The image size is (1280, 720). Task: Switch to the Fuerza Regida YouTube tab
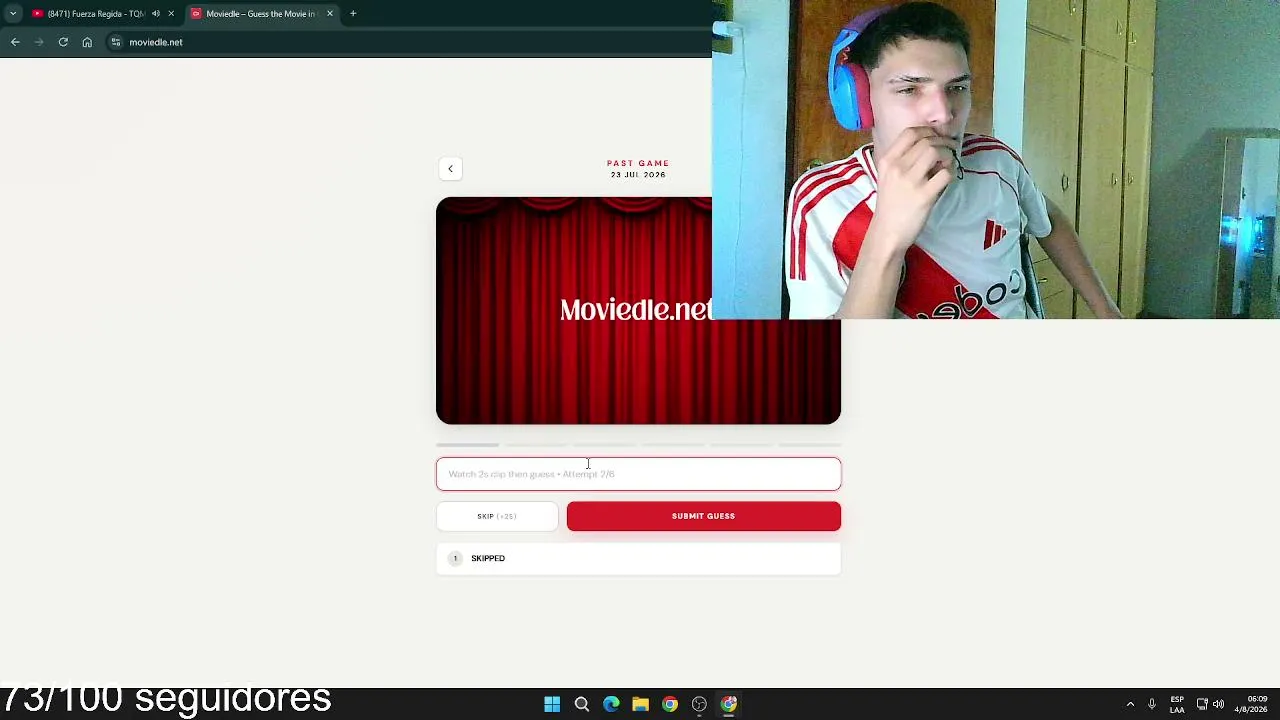[95, 14]
